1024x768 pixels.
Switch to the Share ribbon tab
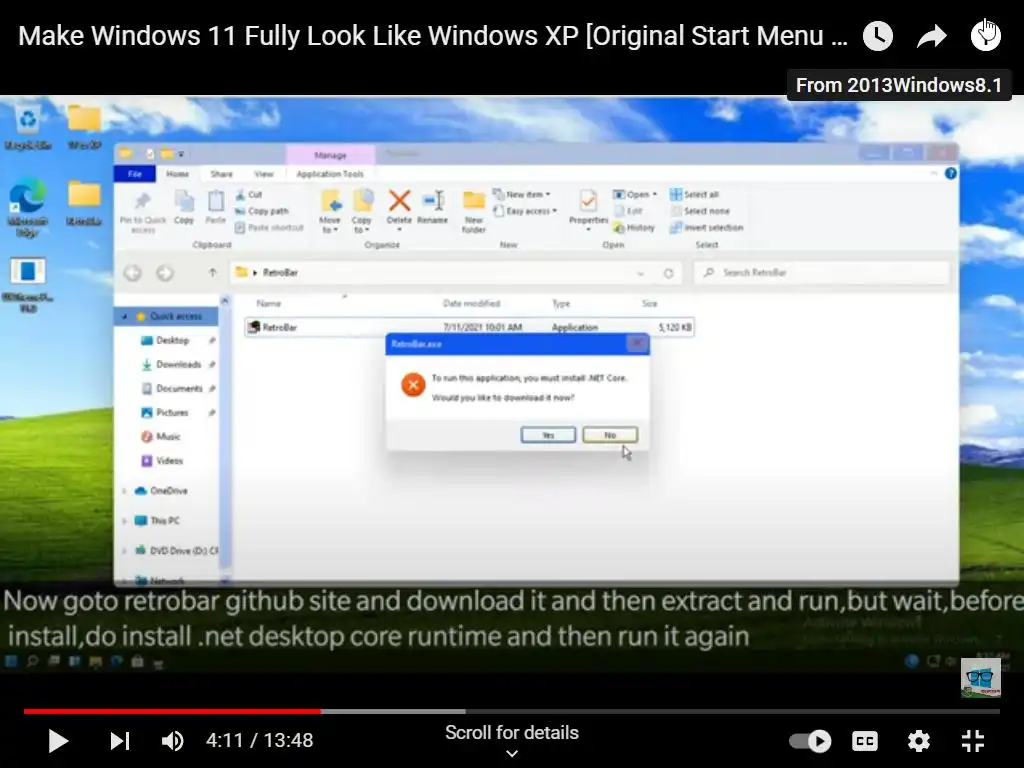point(221,174)
